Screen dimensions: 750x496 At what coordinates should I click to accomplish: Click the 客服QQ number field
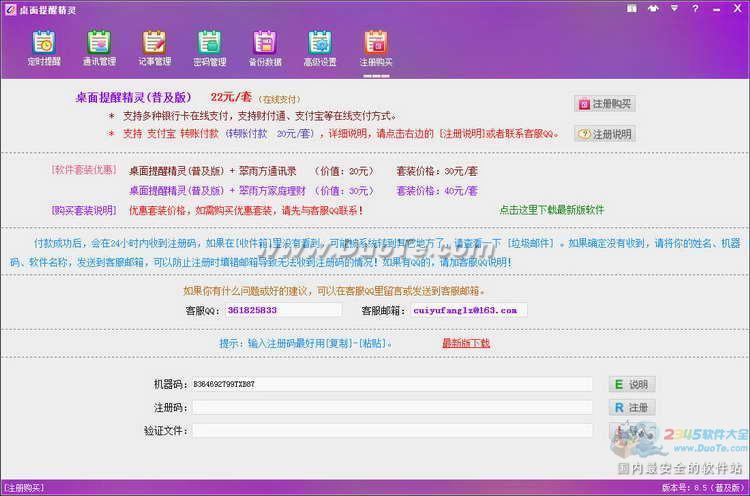(283, 310)
